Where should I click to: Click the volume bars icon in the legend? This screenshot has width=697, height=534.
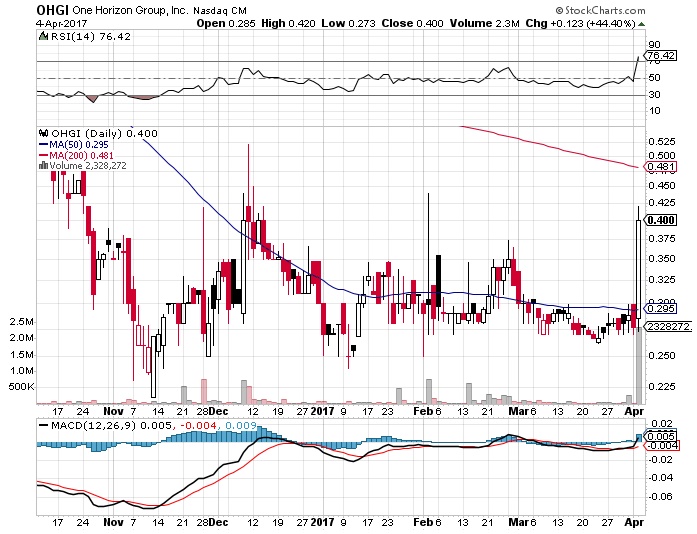click(x=44, y=165)
